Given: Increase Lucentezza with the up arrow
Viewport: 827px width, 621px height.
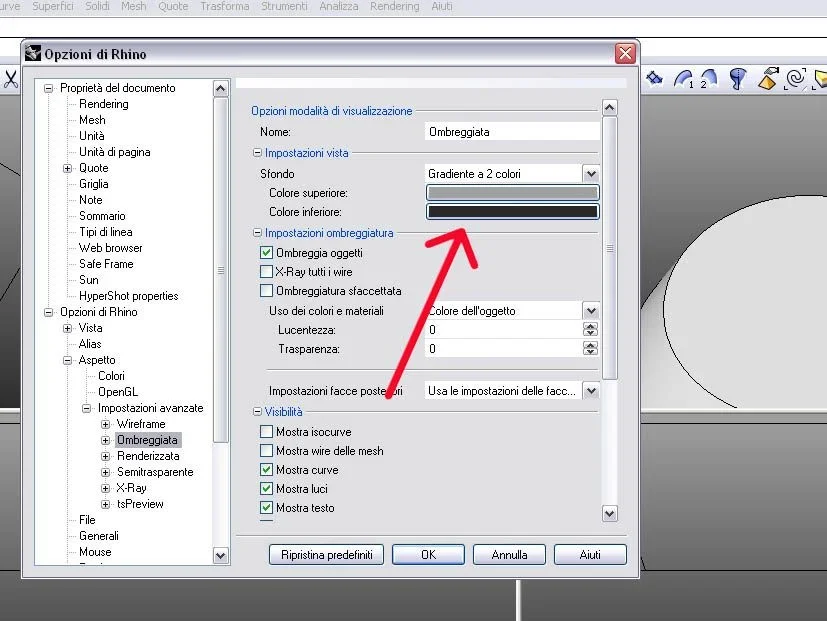Looking at the screenshot, I should pos(590,326).
